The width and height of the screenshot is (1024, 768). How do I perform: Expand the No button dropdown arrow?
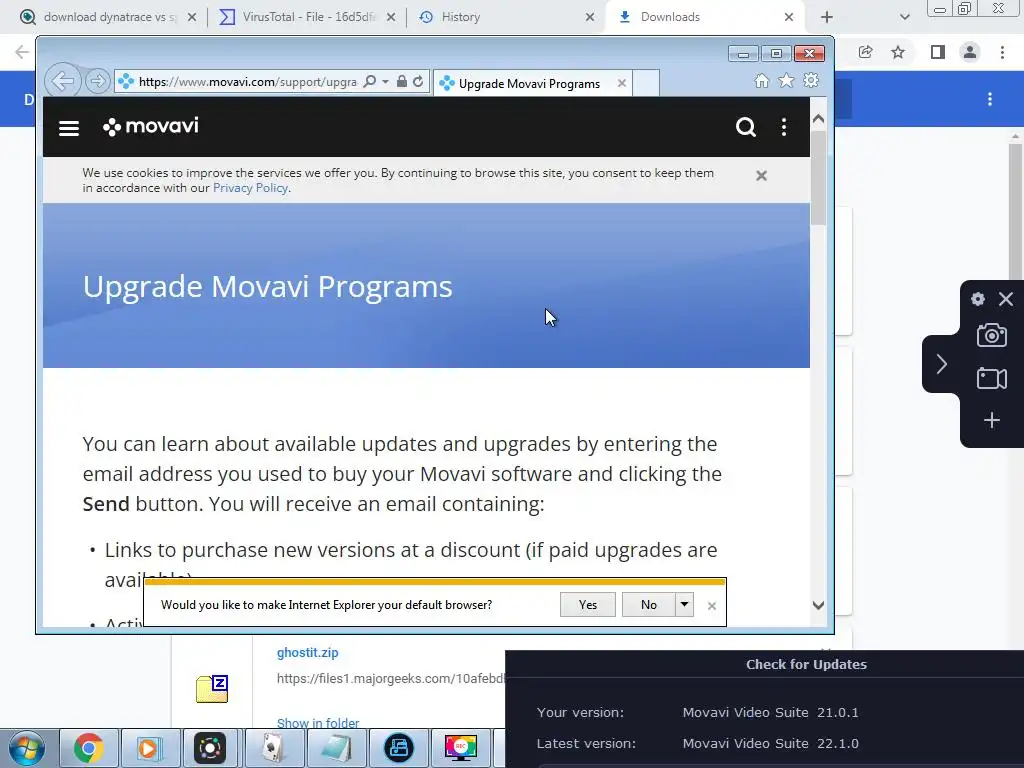(684, 605)
